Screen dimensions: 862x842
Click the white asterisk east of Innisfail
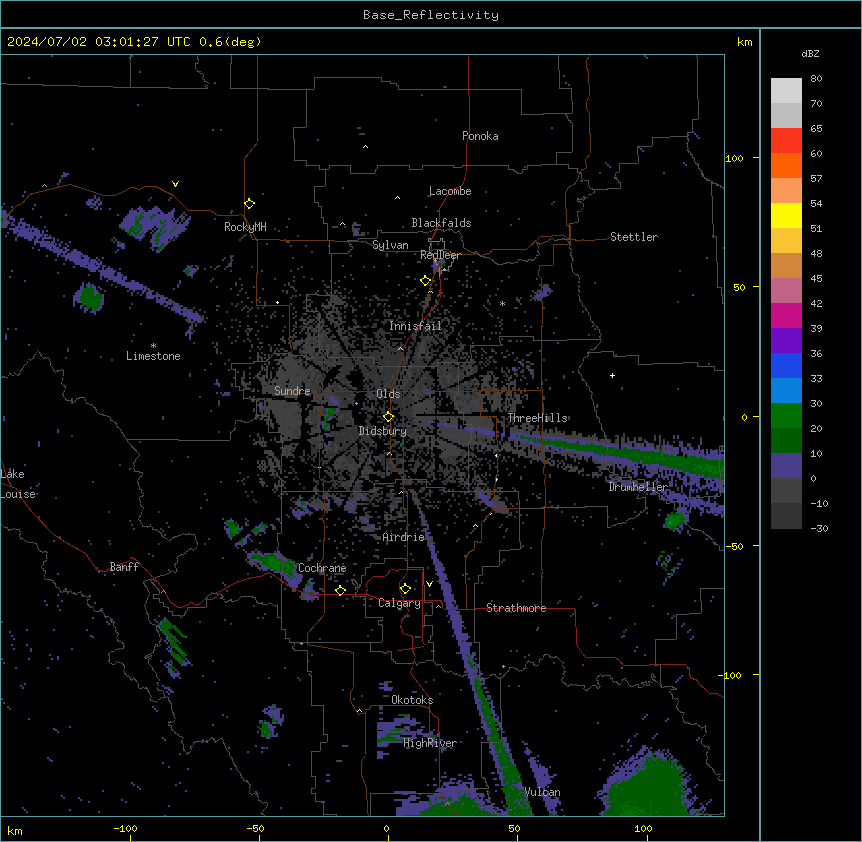click(502, 303)
